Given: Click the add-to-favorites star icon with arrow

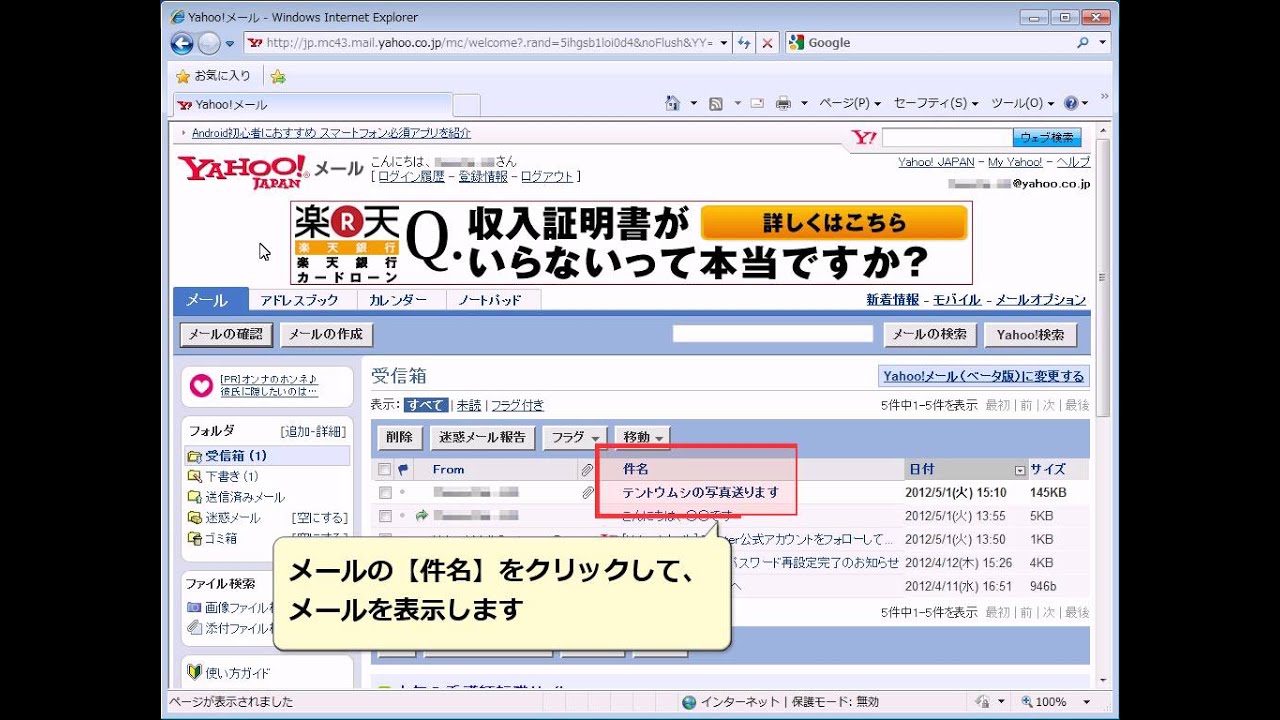Looking at the screenshot, I should tap(278, 76).
